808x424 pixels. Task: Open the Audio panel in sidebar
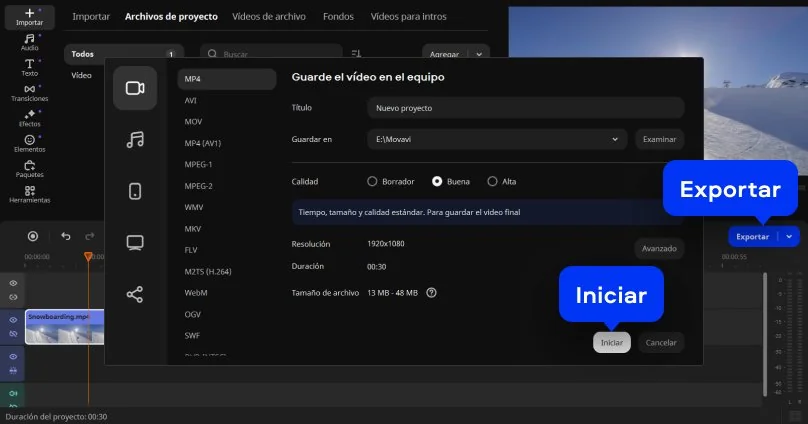[30, 42]
